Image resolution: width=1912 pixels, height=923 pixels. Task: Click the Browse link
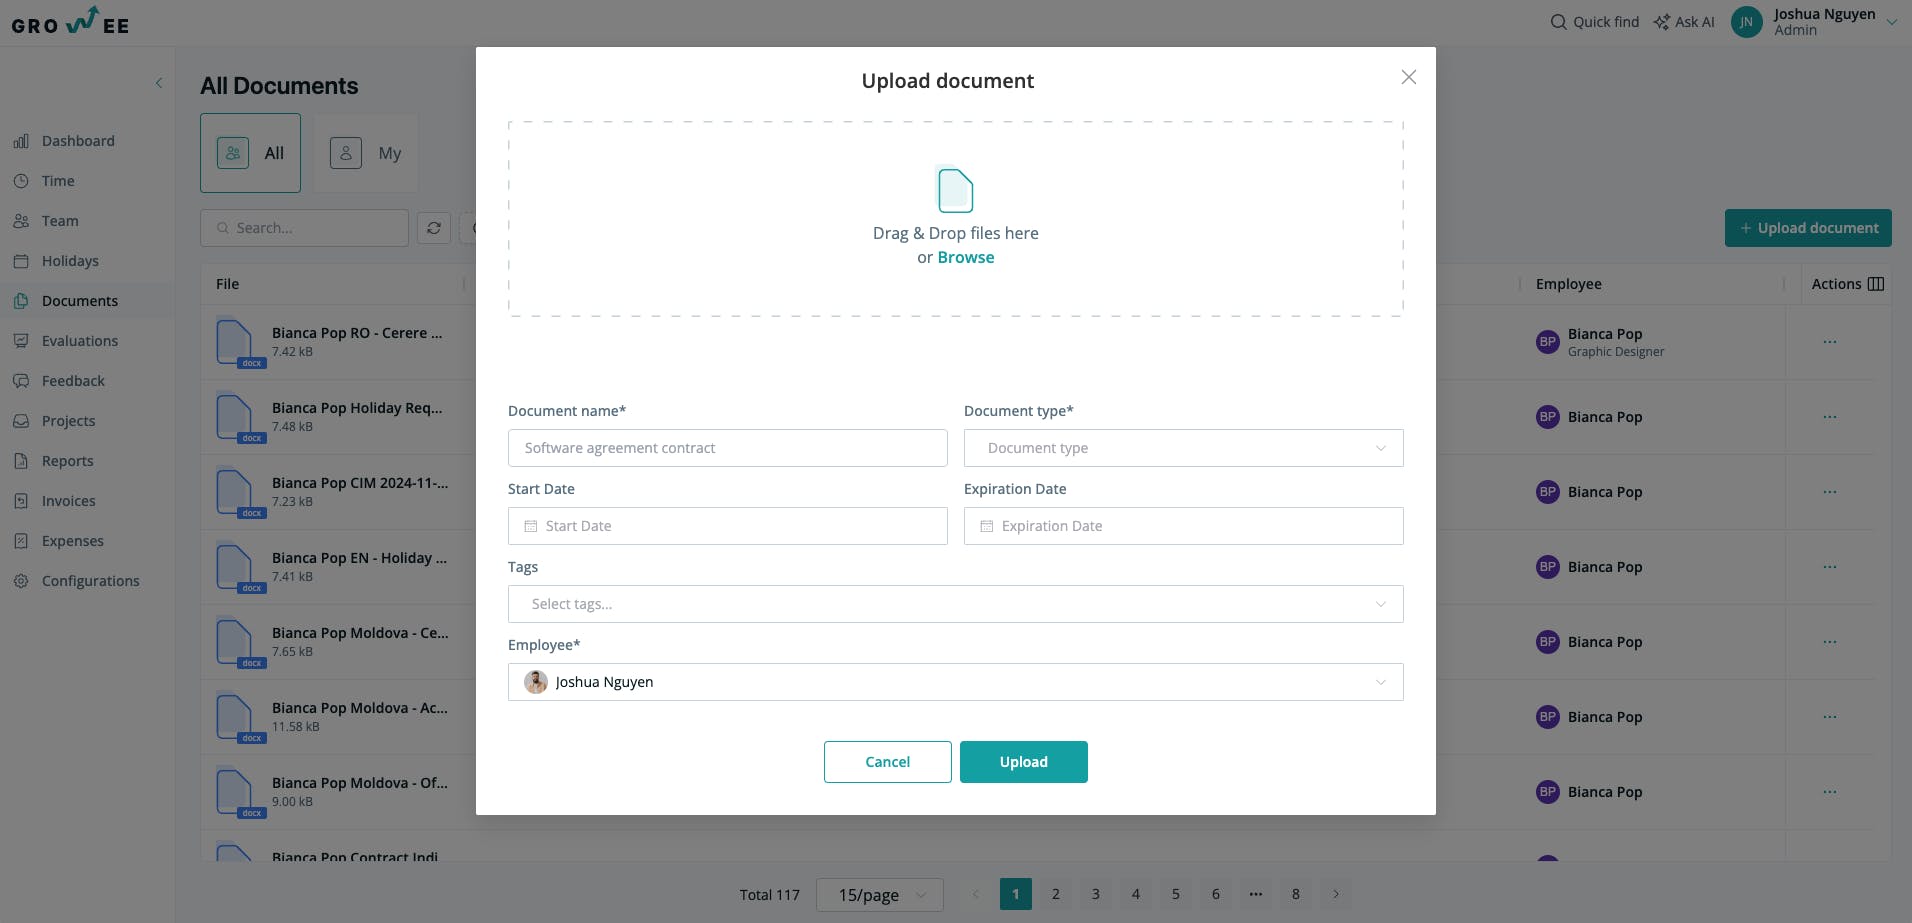click(x=966, y=257)
